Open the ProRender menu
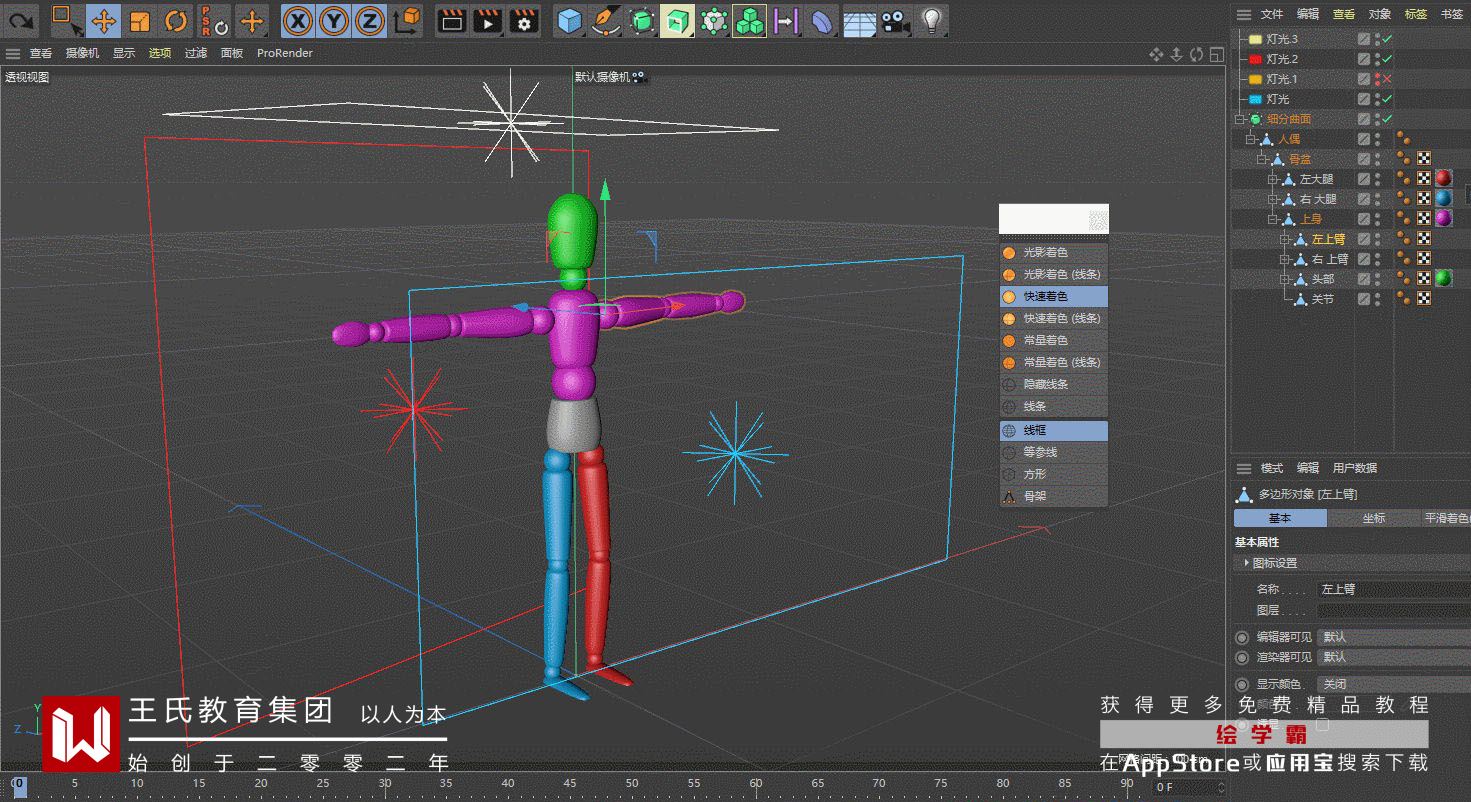This screenshot has height=802, width=1471. click(285, 54)
